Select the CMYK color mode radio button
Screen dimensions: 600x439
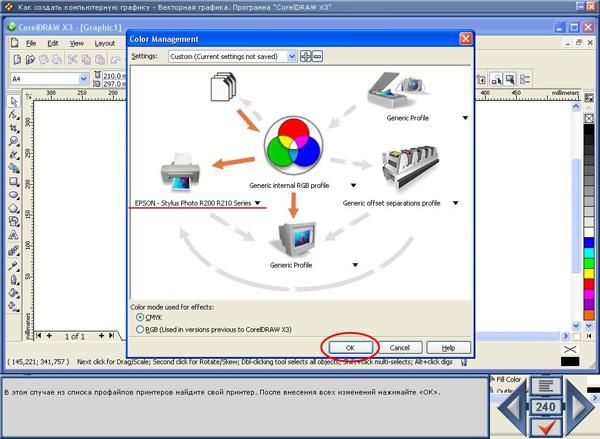139,317
